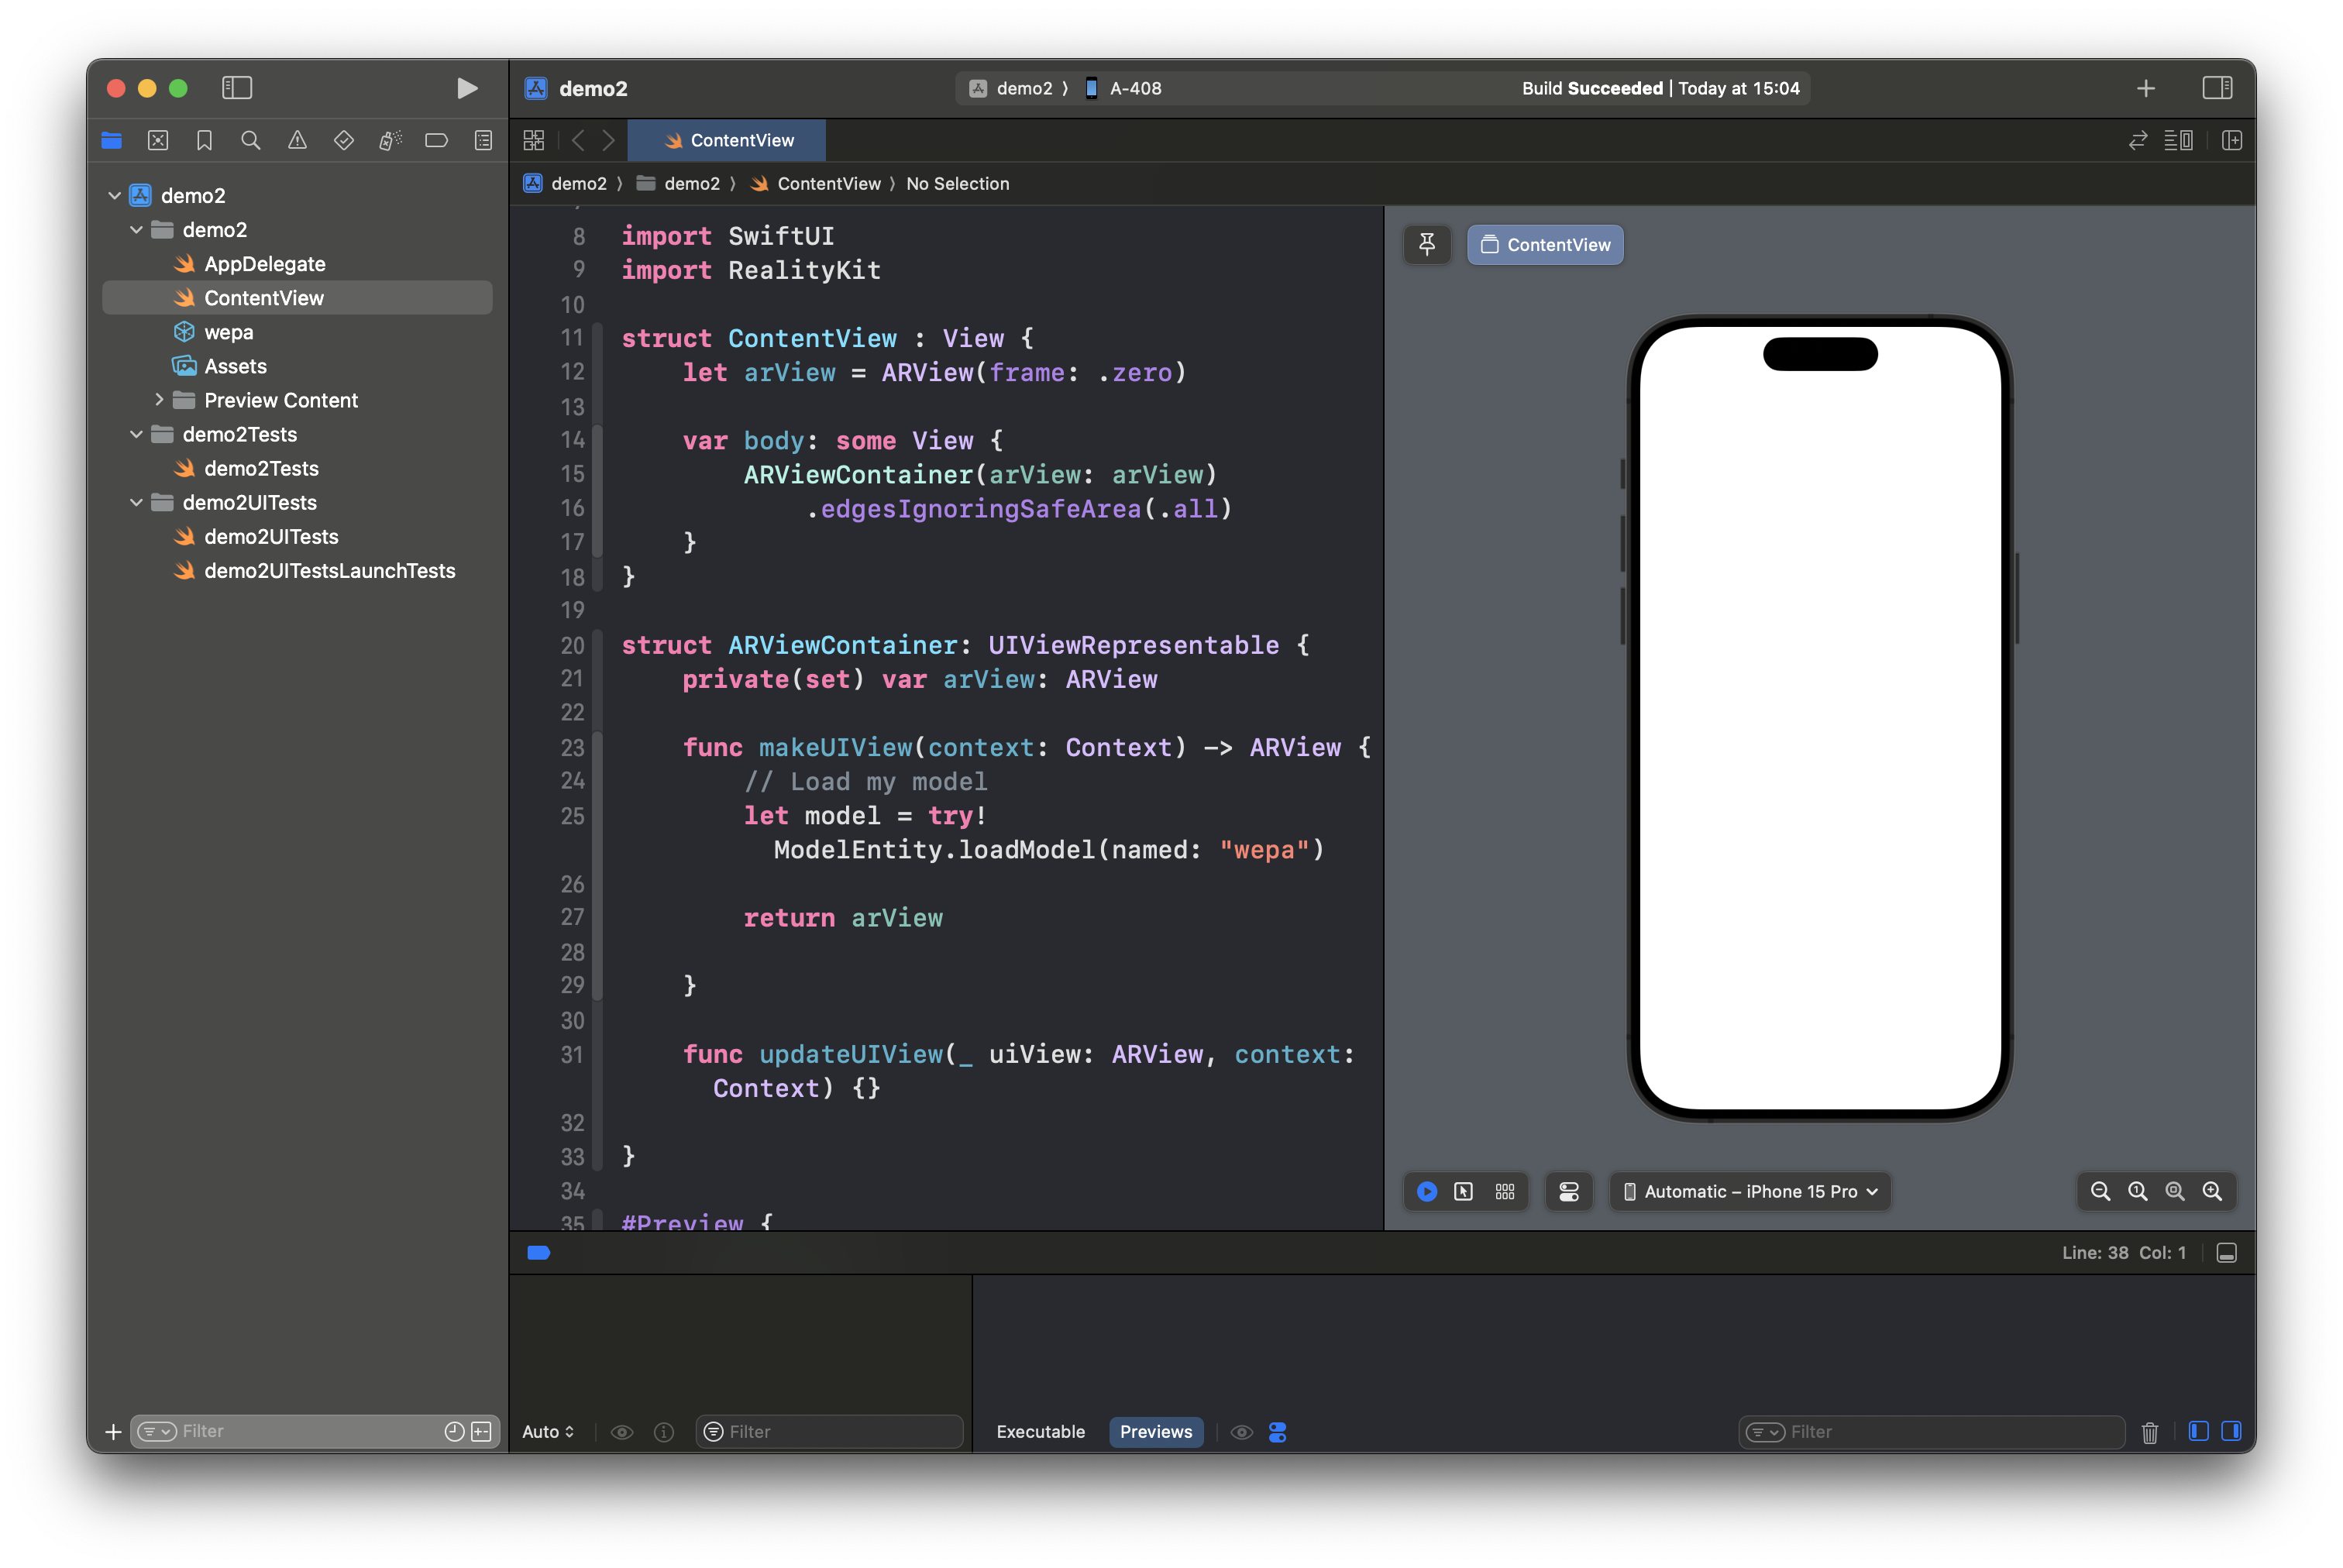Open preview Variants grid button

point(1505,1191)
